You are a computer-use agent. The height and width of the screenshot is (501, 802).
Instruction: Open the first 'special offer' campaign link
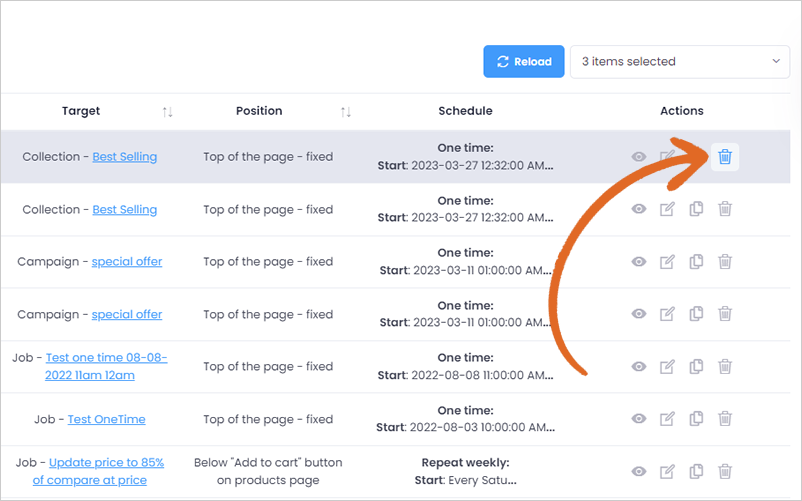point(127,261)
